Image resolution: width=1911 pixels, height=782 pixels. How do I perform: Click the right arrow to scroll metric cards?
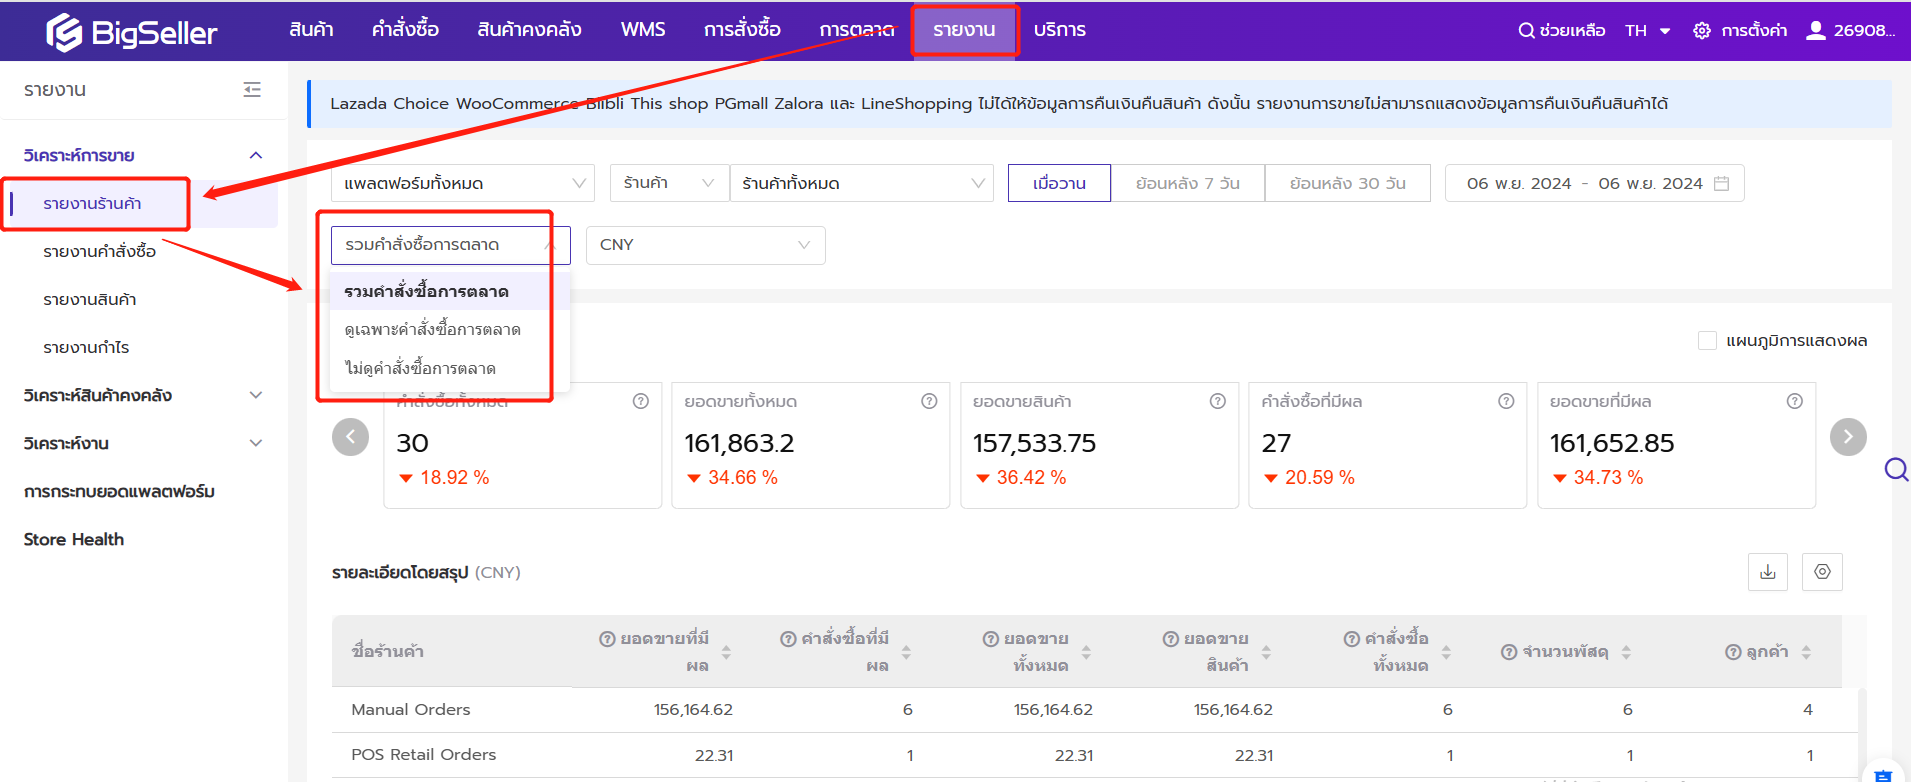(1847, 437)
